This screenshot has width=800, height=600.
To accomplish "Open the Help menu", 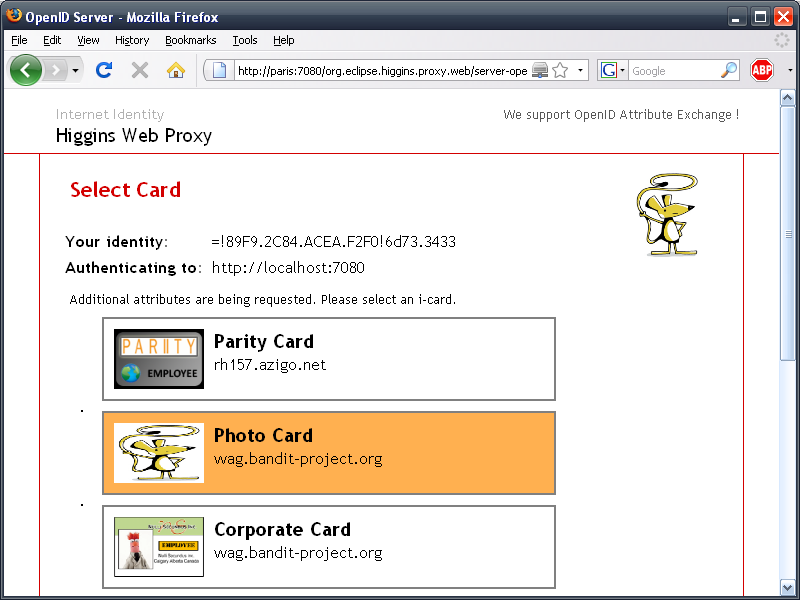I will [x=284, y=40].
